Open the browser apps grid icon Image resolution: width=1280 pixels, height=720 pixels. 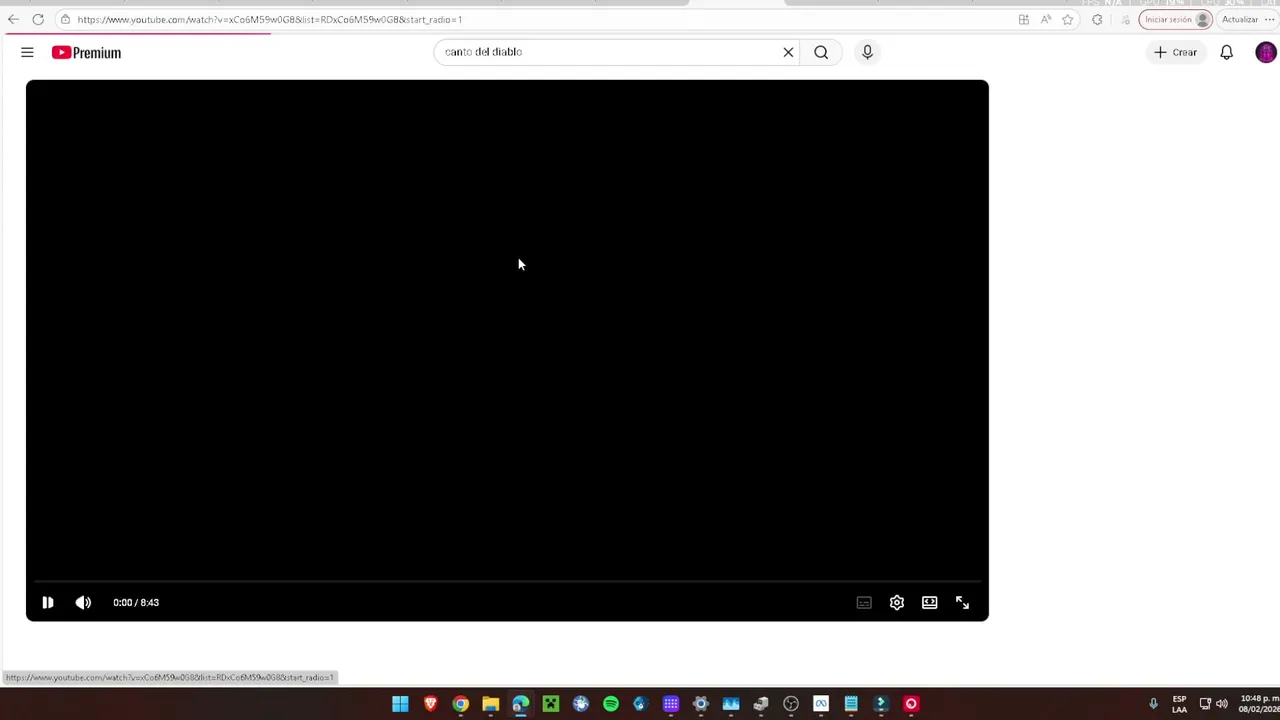coord(1023,19)
